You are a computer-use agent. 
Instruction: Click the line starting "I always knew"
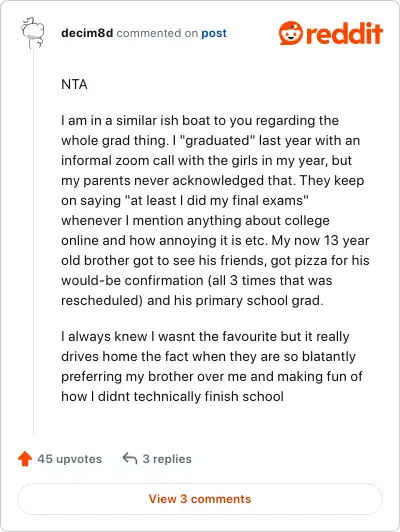click(x=205, y=337)
